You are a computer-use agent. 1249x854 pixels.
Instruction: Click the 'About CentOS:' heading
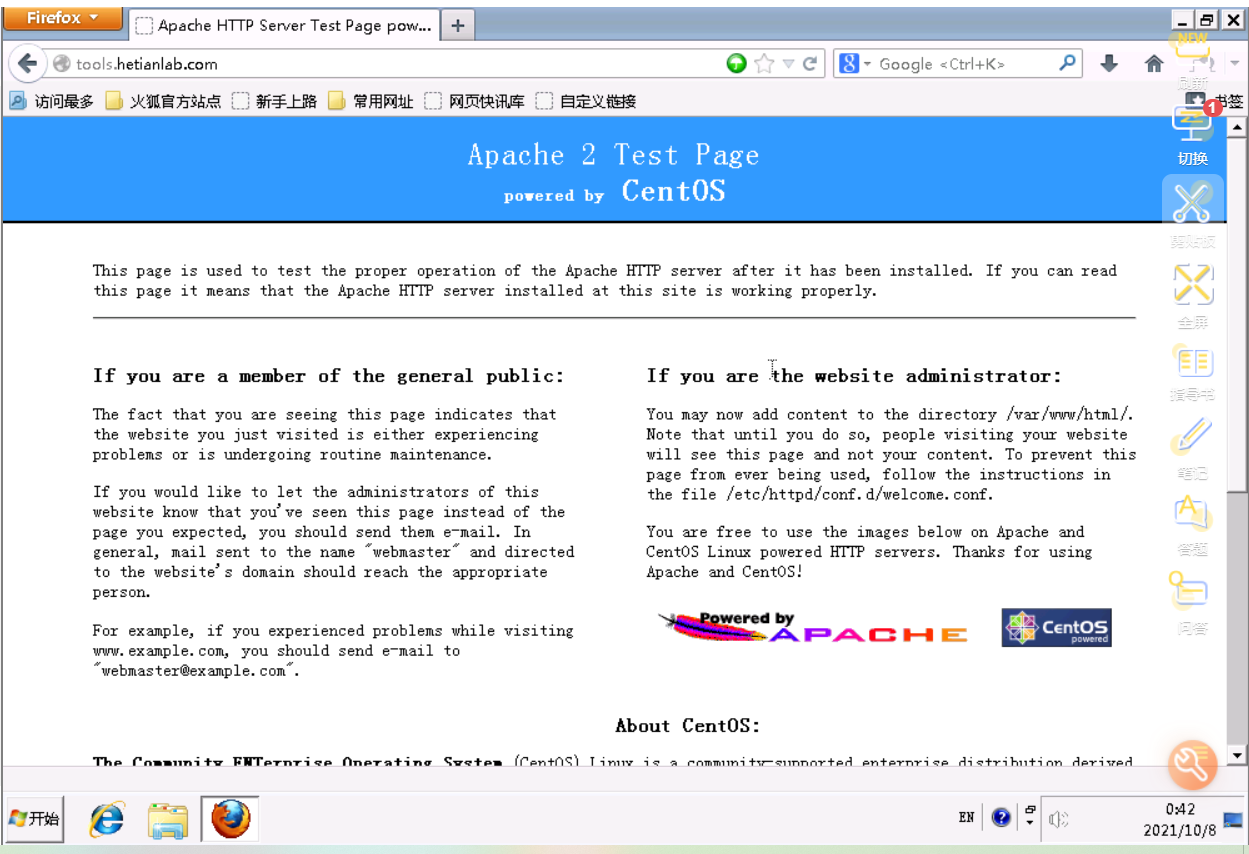coord(687,726)
